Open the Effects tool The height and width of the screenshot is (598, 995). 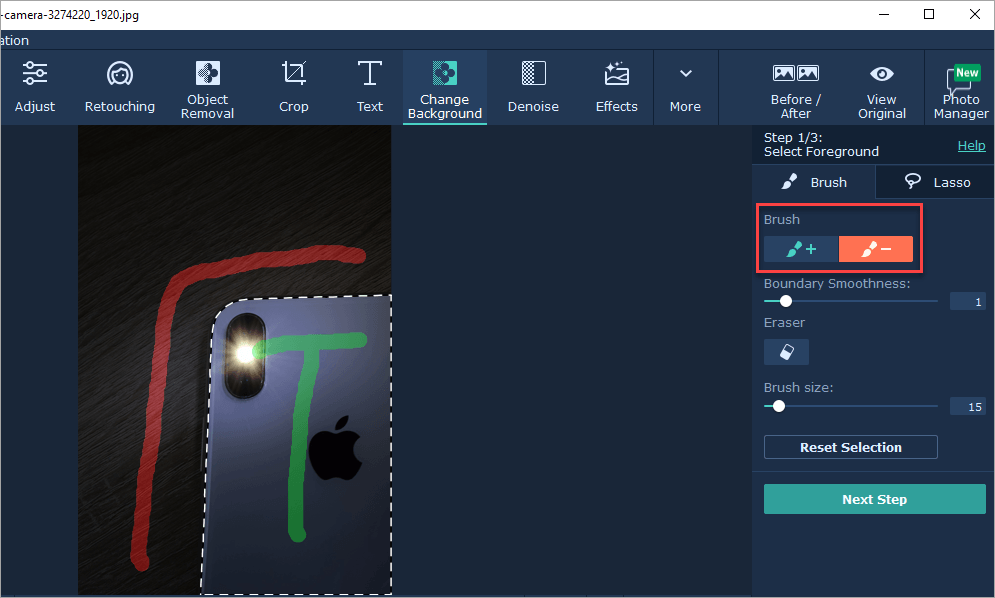616,88
